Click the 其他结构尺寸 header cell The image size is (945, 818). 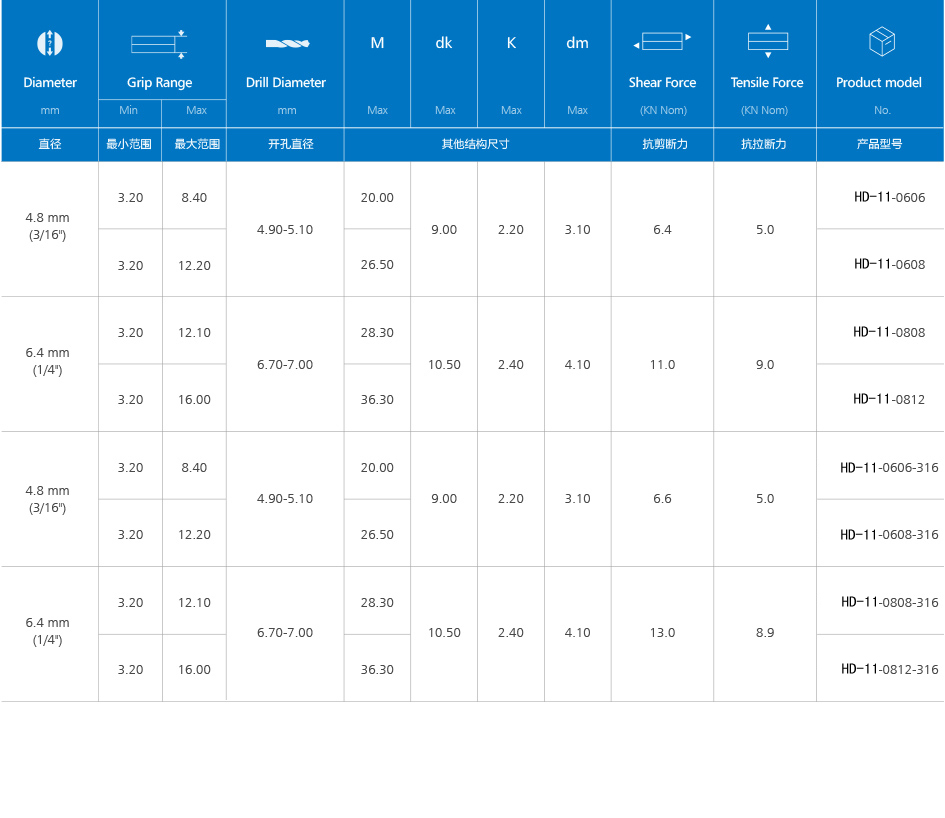pyautogui.click(x=476, y=144)
